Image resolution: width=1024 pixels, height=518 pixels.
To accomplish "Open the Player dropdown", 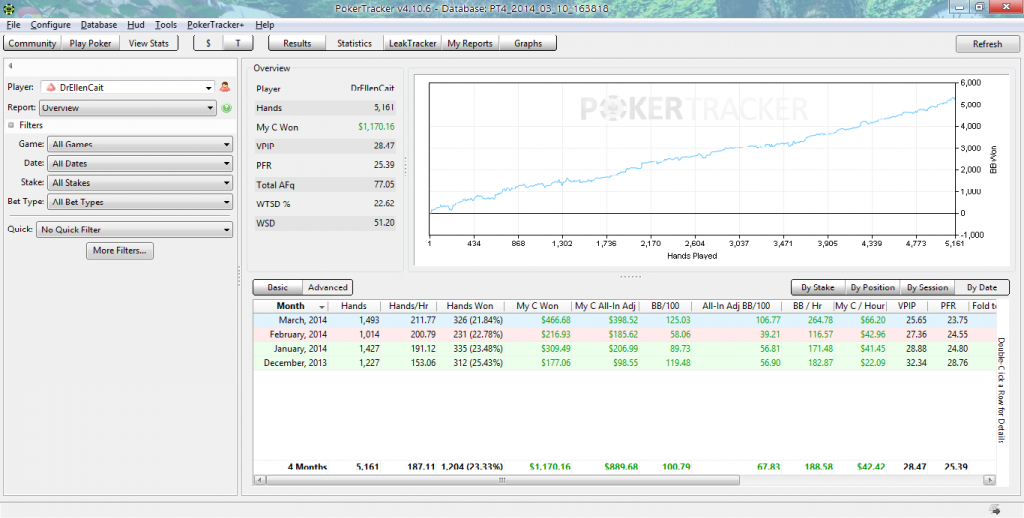I will point(127,88).
